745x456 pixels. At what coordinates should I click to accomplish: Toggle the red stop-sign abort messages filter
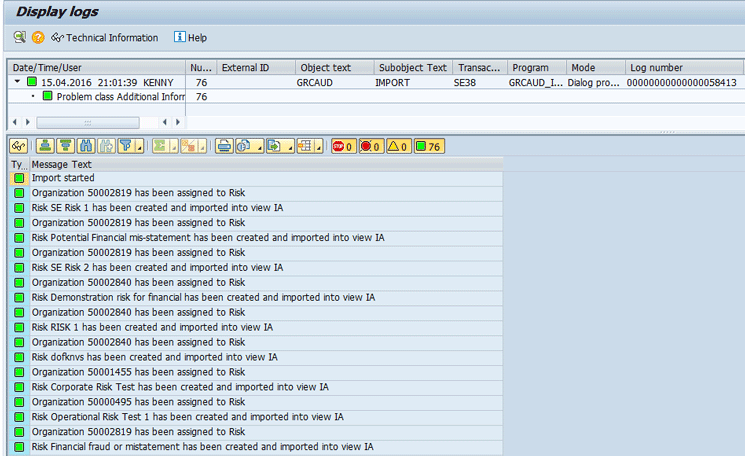pos(343,146)
